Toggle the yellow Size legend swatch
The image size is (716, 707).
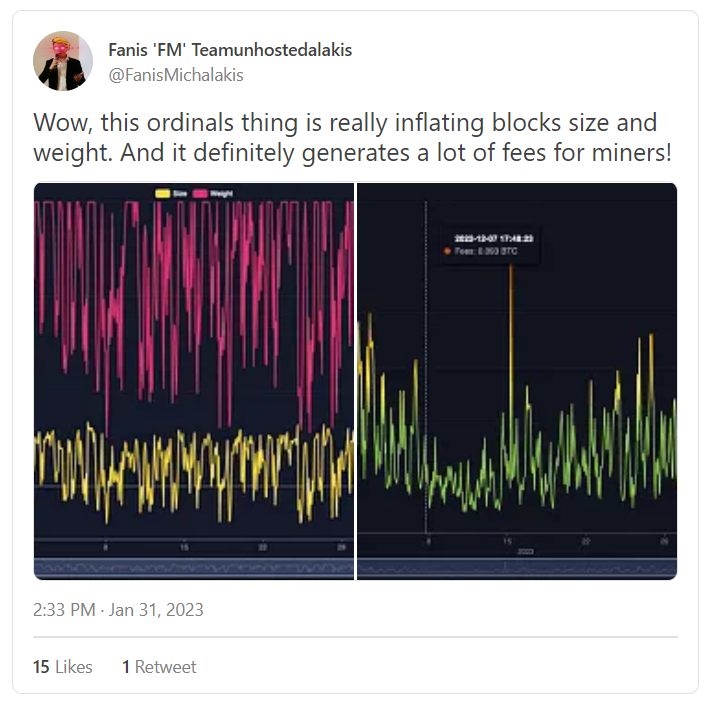163,194
